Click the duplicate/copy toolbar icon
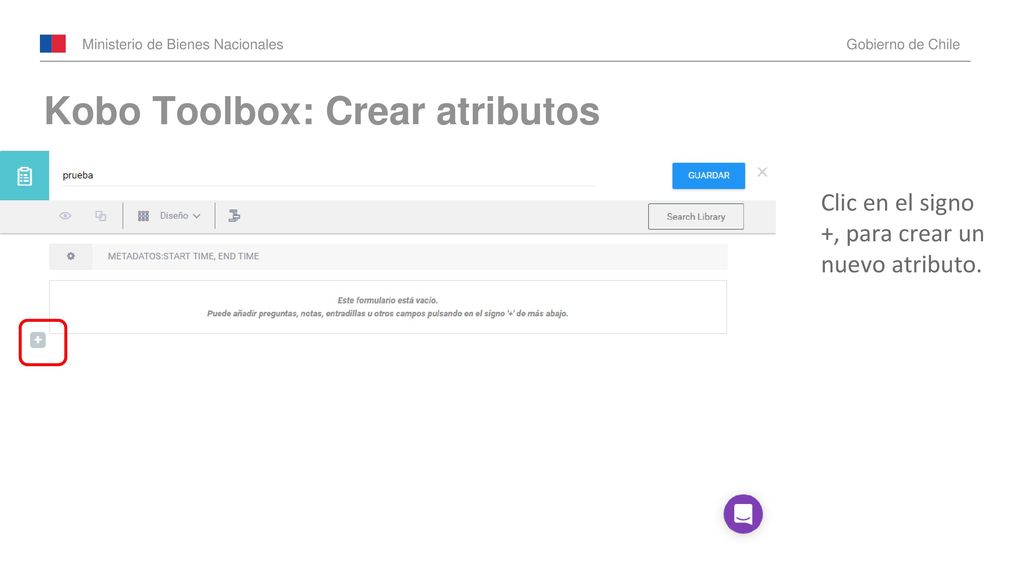The image size is (1024, 576). pos(101,216)
